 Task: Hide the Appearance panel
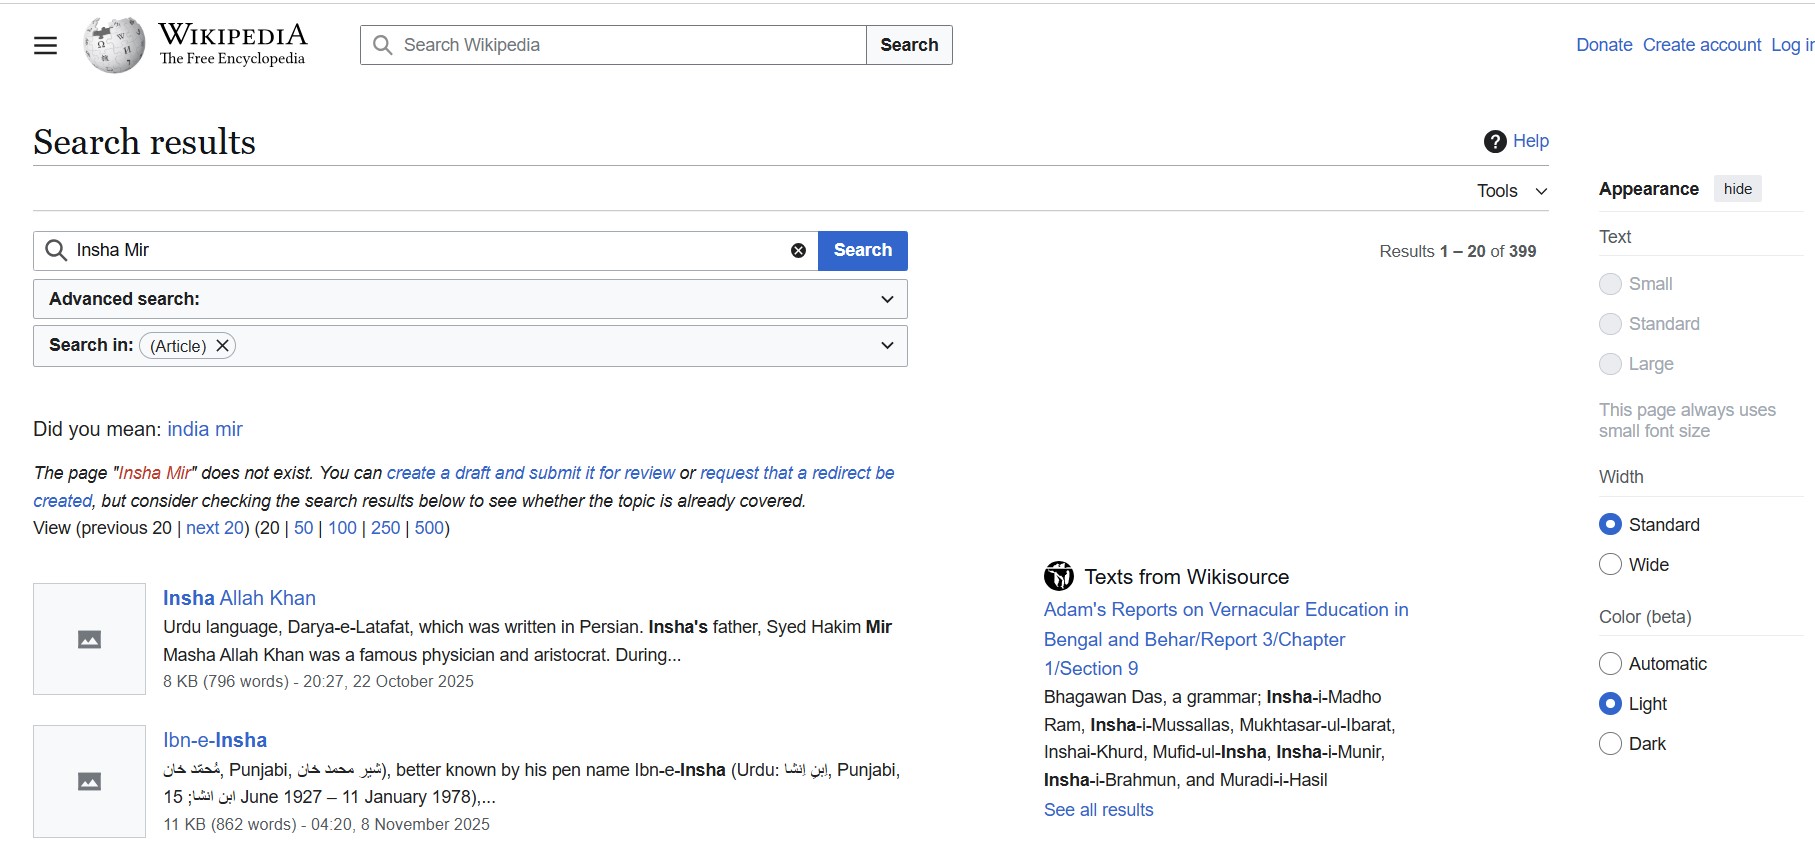point(1737,189)
